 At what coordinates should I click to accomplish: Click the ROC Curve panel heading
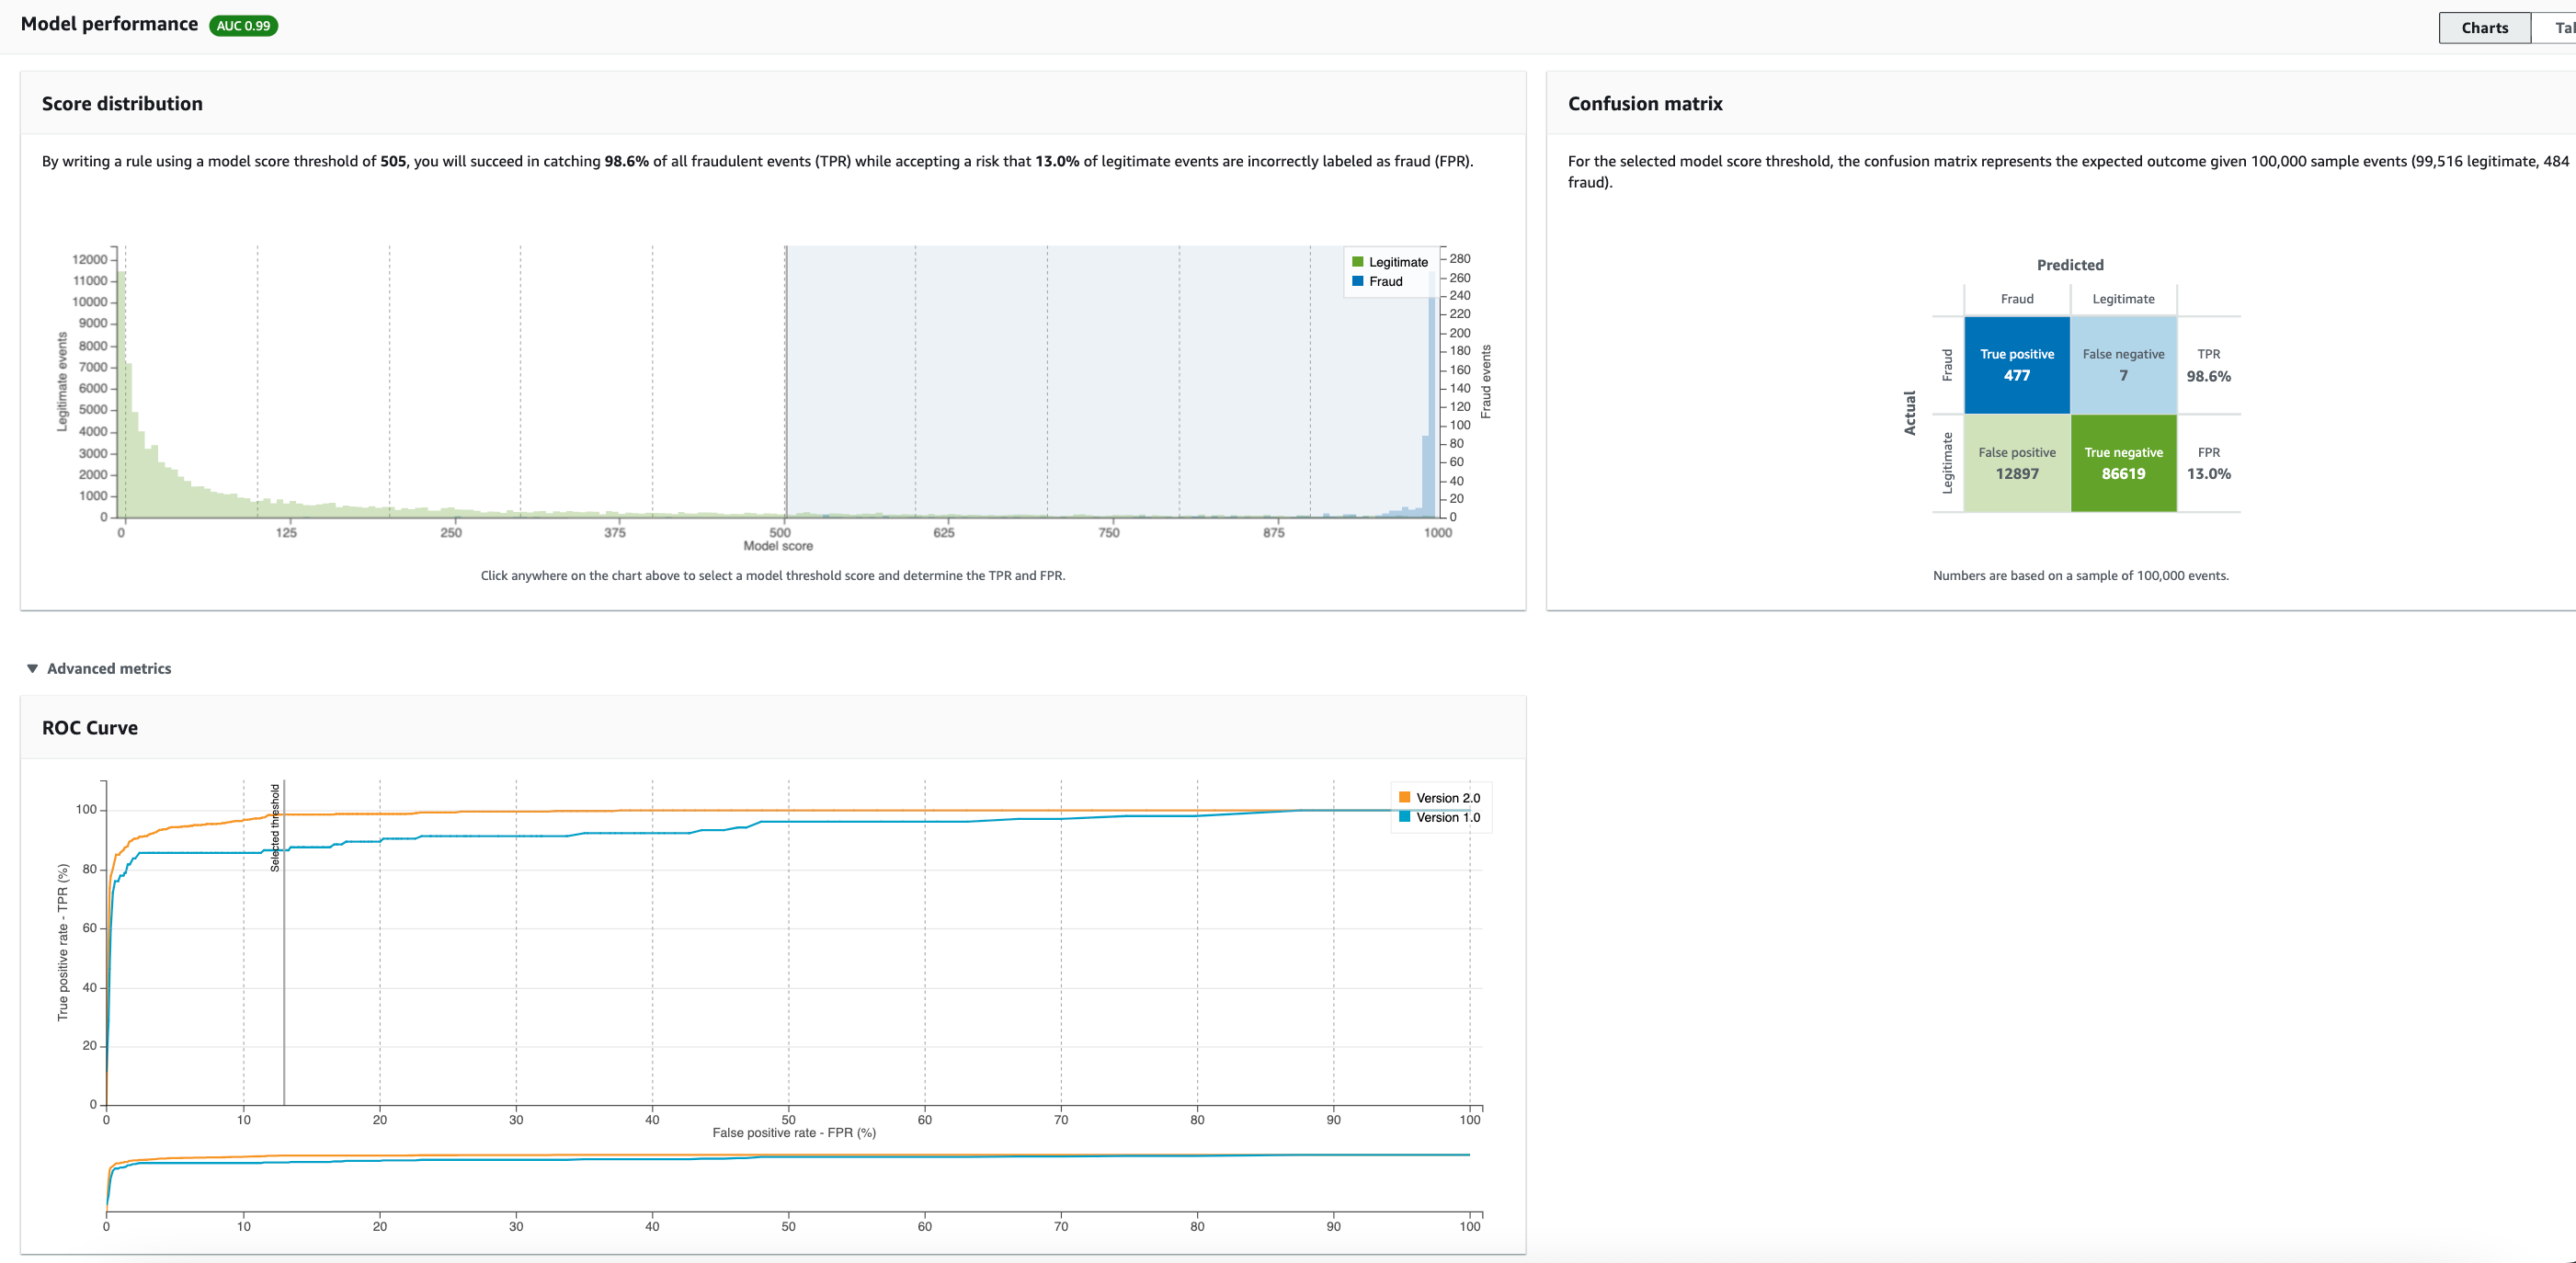[90, 728]
